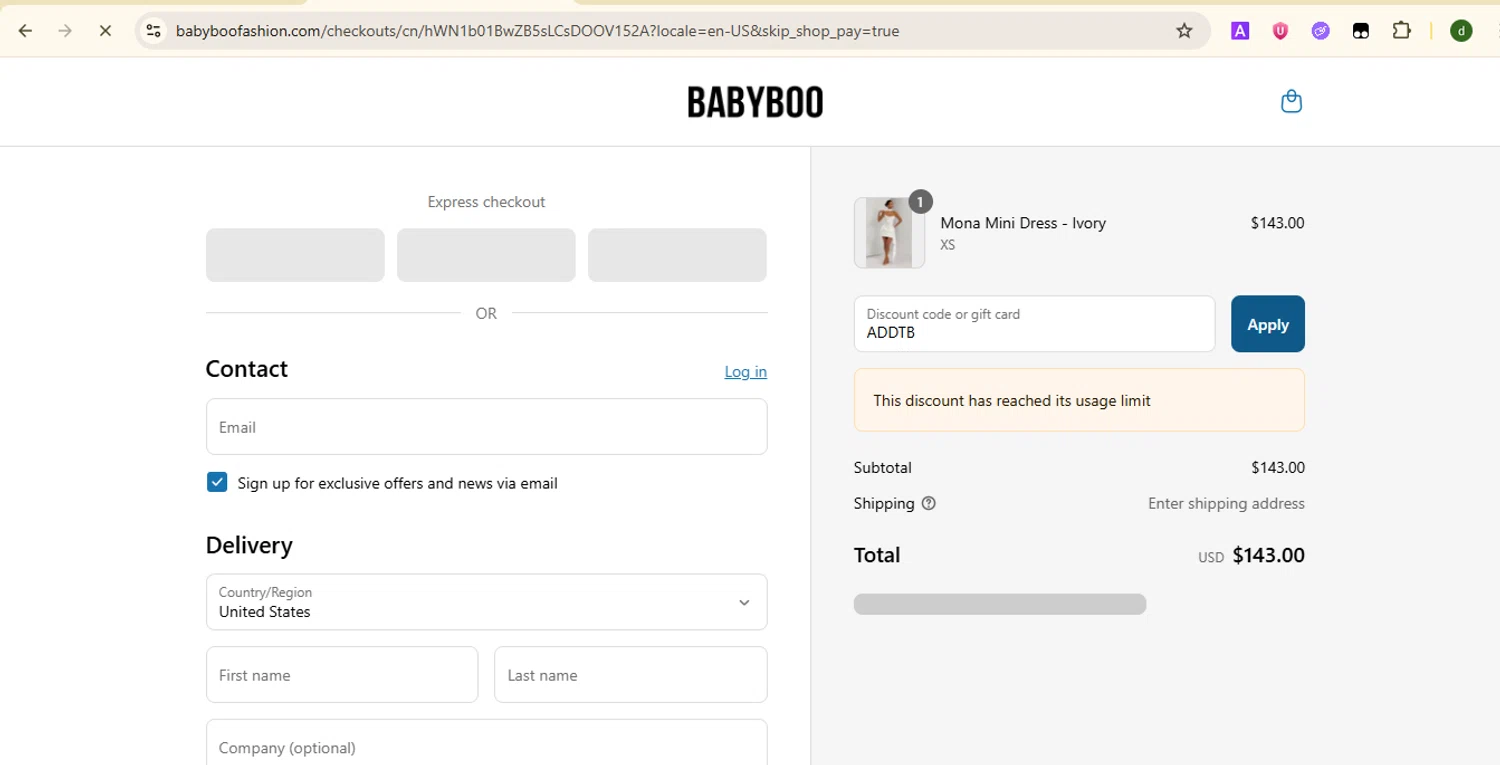1500x765 pixels.
Task: Click the 'Express checkout' heading
Action: (486, 202)
